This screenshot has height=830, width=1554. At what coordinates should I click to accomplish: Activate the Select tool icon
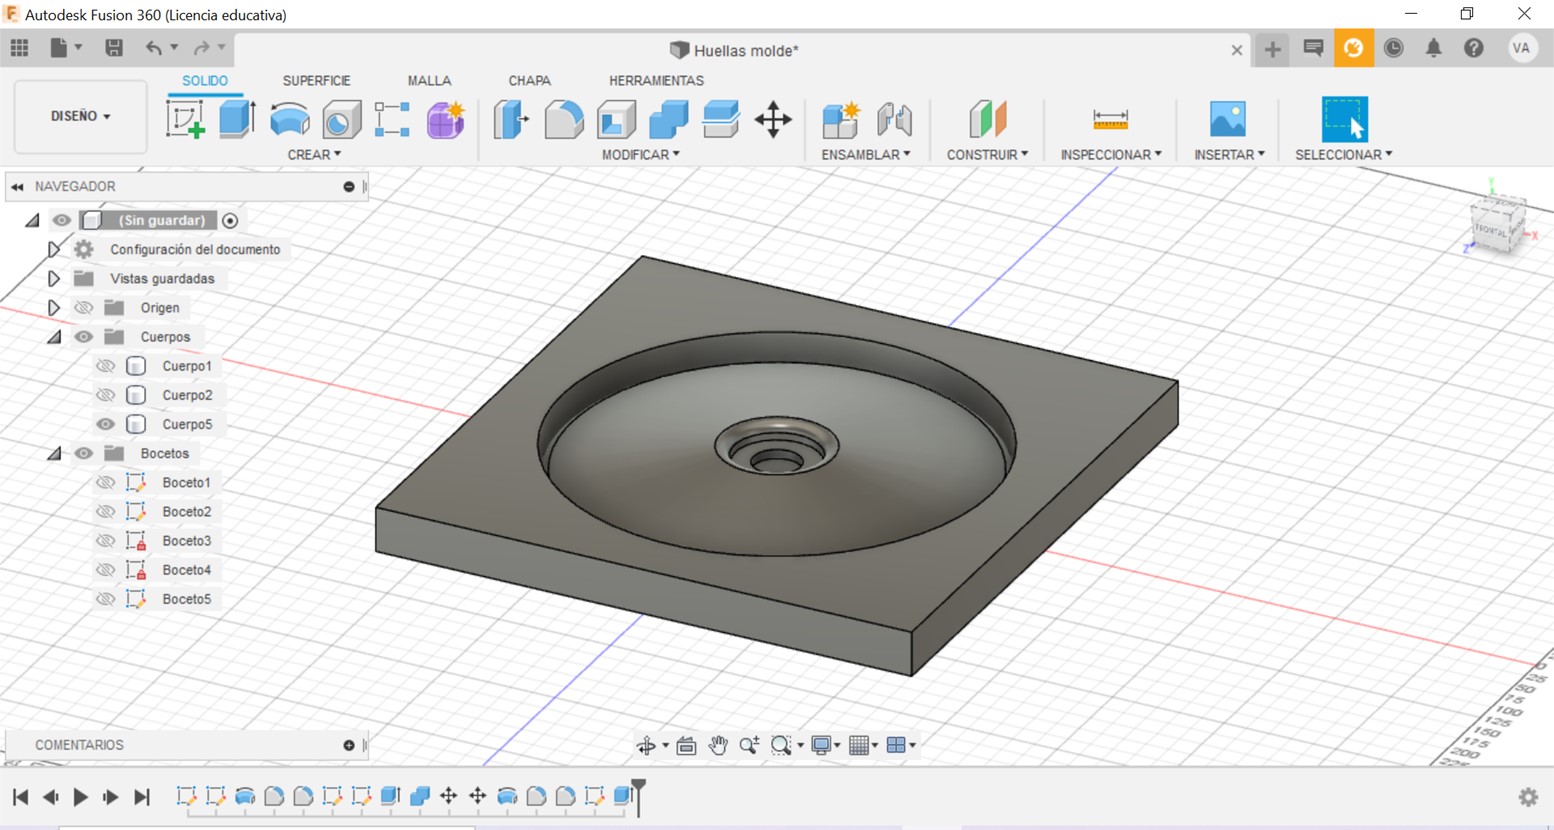coord(1344,119)
